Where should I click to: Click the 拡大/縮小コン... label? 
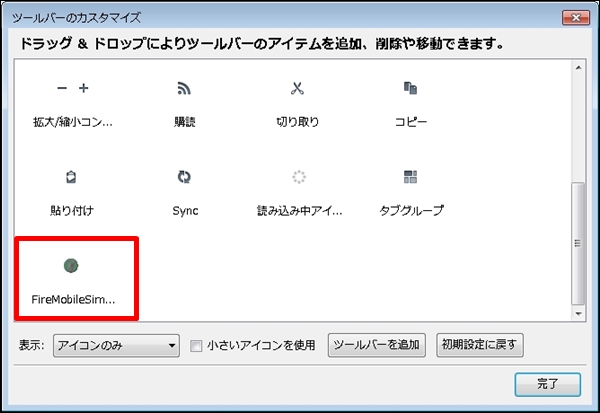point(73,122)
